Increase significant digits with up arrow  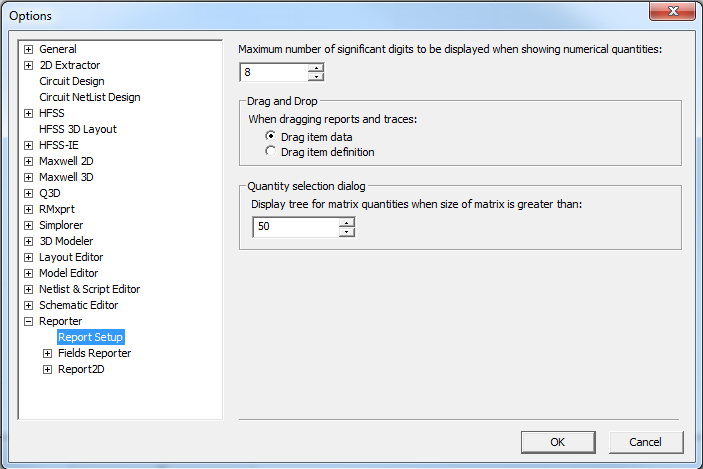coord(316,68)
